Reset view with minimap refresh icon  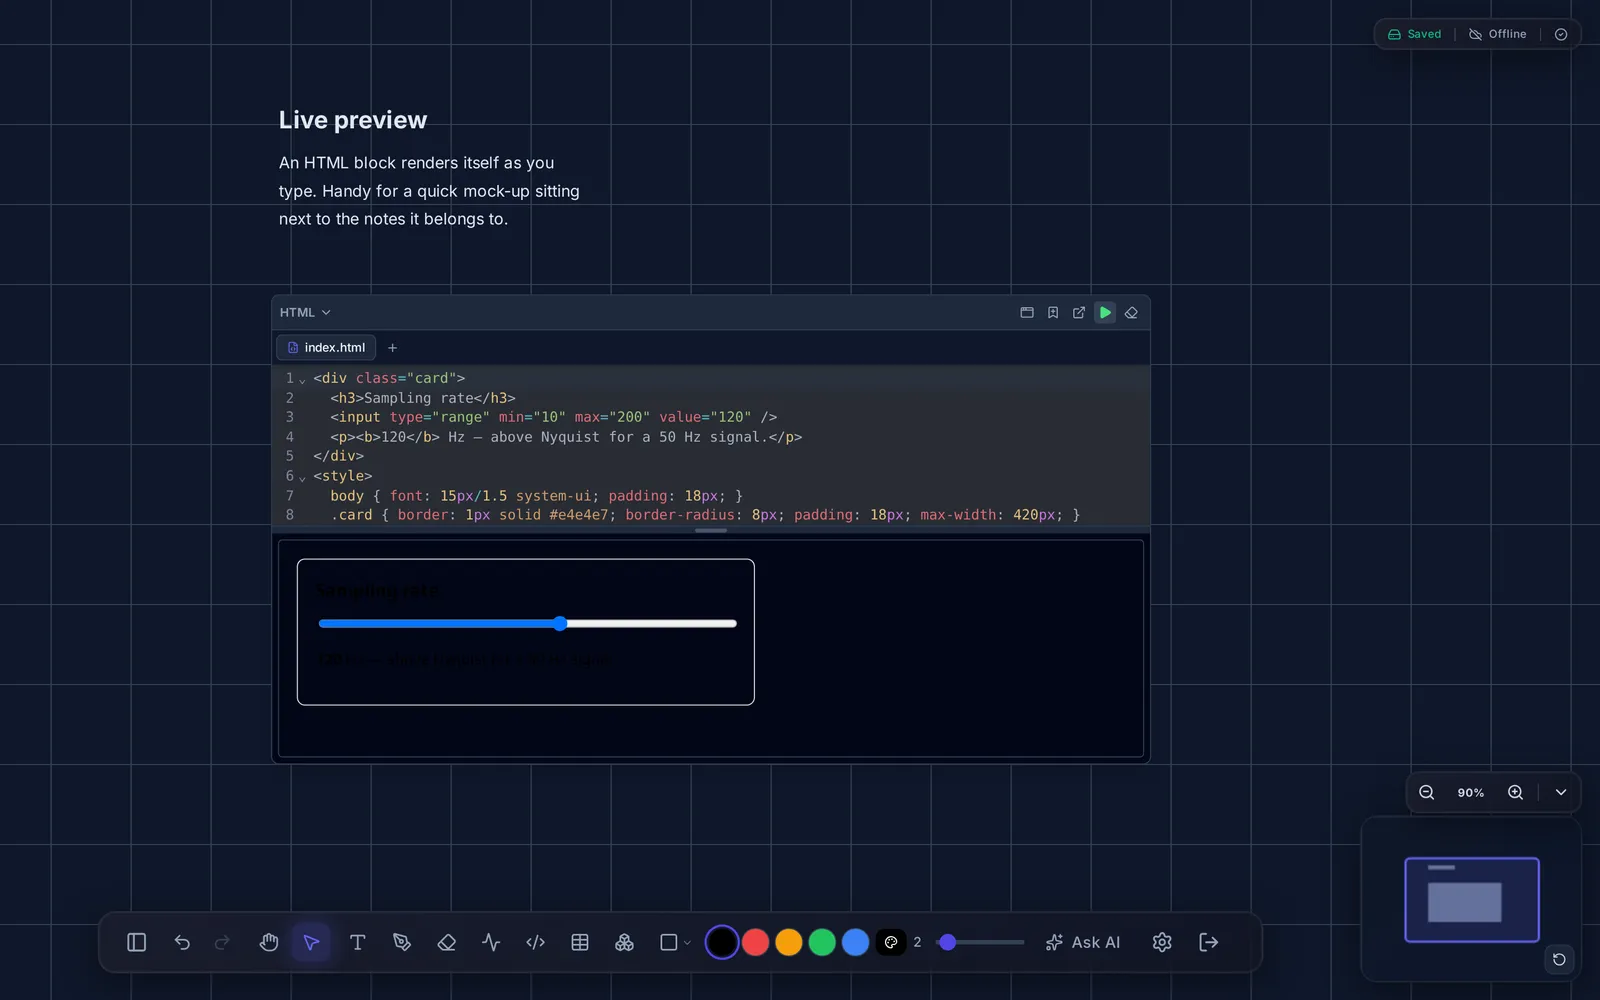point(1559,959)
